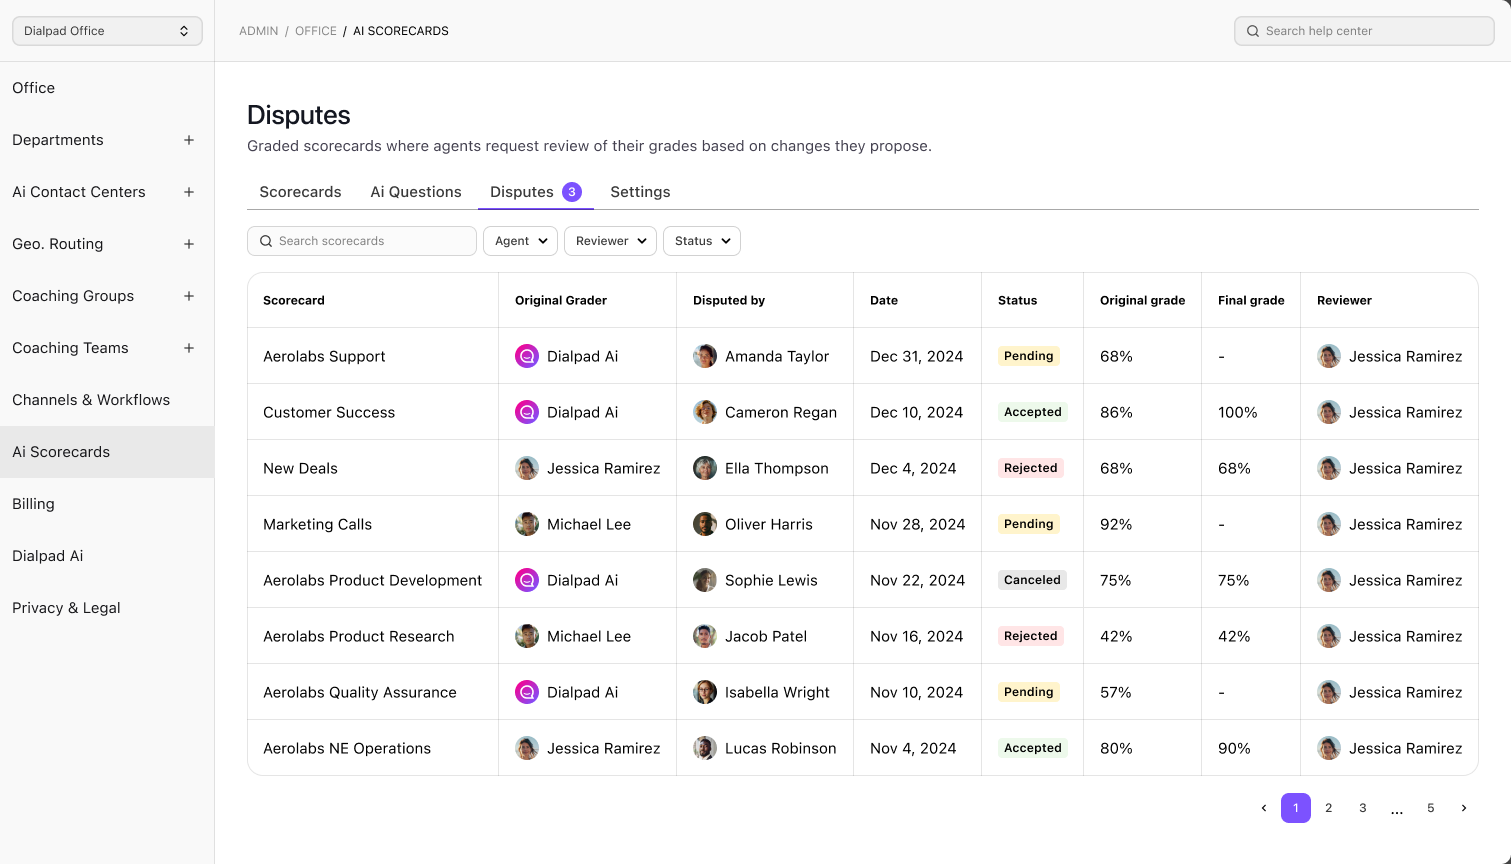Open Channels & Workflows in the sidebar
Image resolution: width=1511 pixels, height=864 pixels.
[x=107, y=400]
